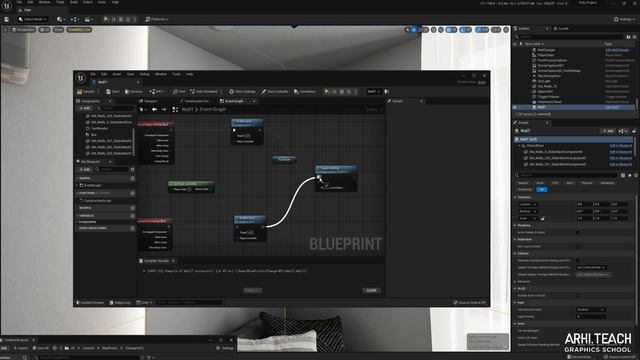The width and height of the screenshot is (640, 360).
Task: Open Debug menu in Blueprint editor
Action: pyautogui.click(x=144, y=74)
